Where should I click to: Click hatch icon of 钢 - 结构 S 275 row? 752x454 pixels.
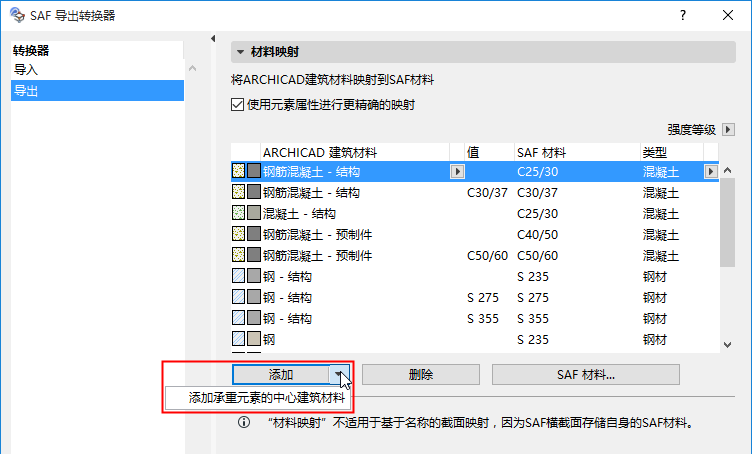click(x=238, y=297)
